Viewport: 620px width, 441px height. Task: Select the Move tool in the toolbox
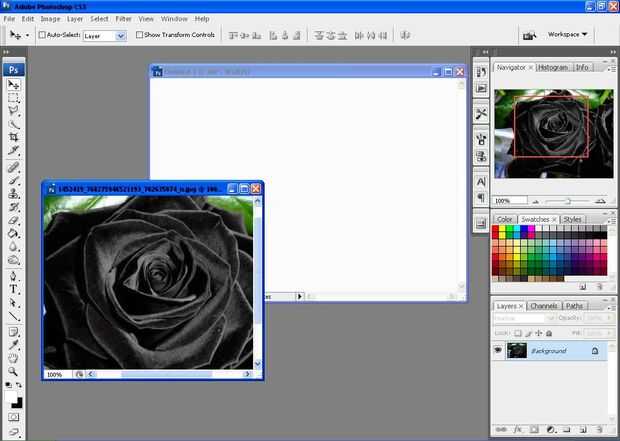click(13, 84)
